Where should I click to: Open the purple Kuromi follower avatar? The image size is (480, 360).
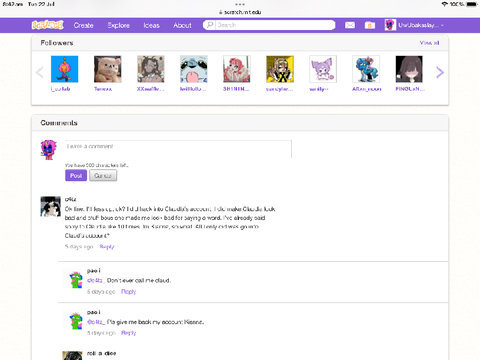point(323,69)
